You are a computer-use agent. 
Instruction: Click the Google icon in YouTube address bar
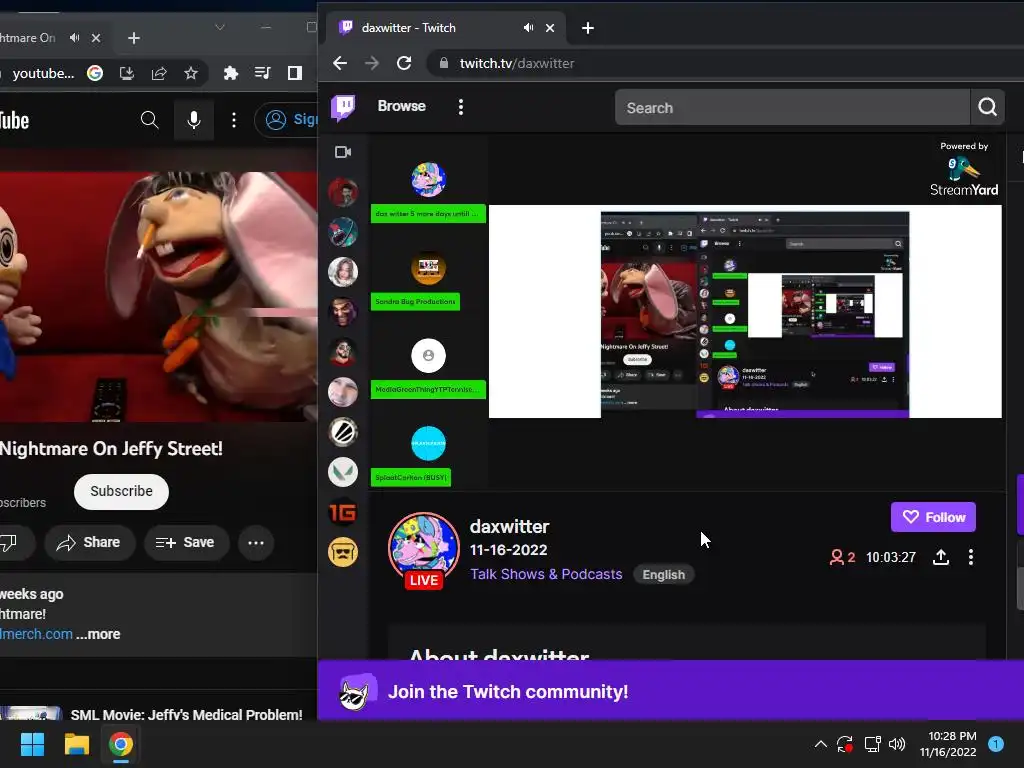95,73
